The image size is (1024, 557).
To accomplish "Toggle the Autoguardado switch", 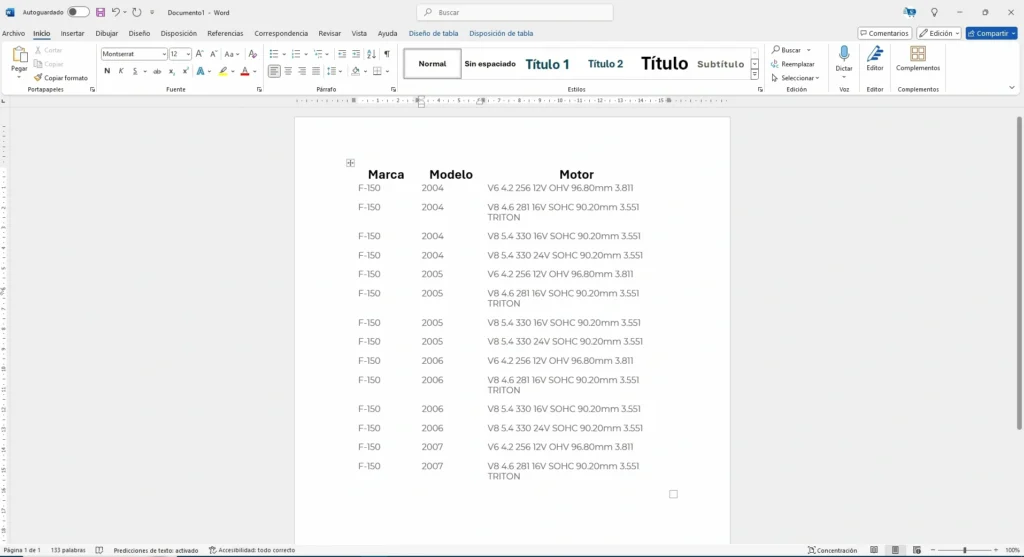I will (78, 12).
